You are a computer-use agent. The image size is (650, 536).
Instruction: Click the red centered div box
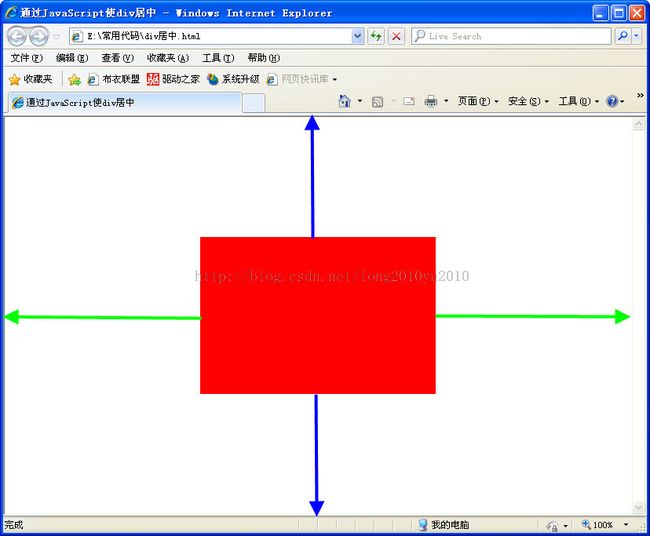pos(318,315)
